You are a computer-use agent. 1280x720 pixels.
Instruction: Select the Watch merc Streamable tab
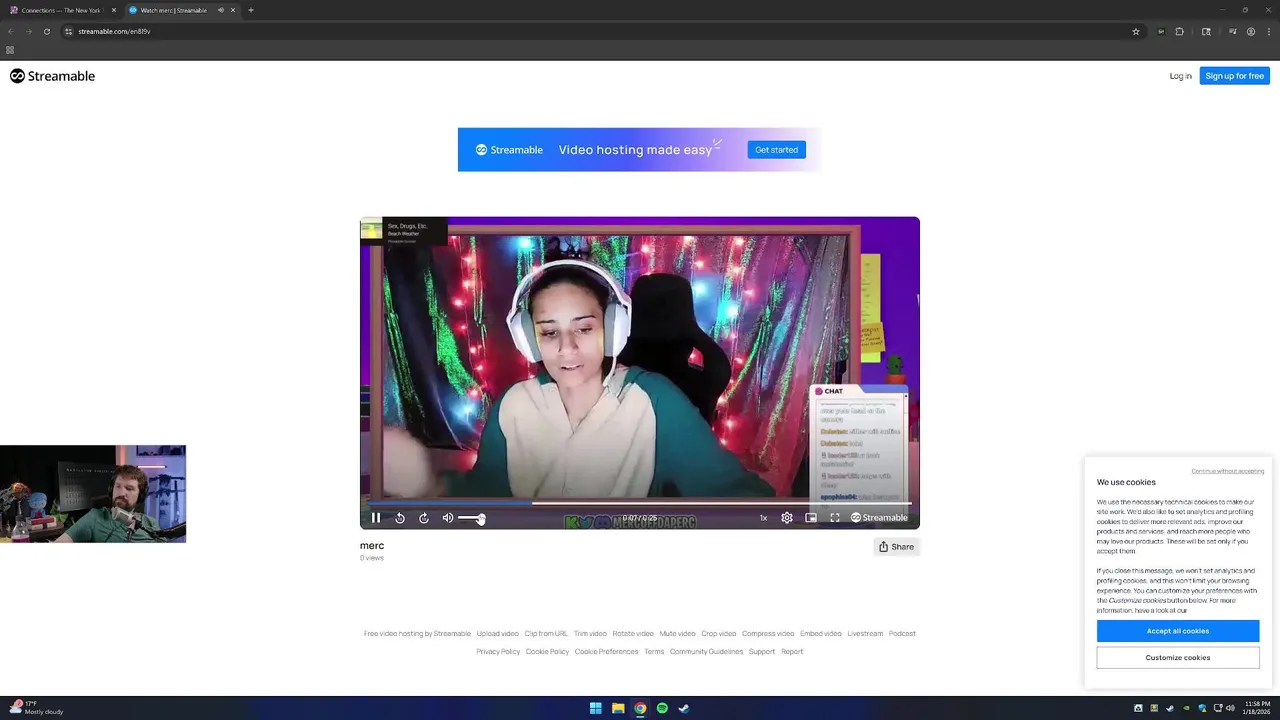(175, 10)
